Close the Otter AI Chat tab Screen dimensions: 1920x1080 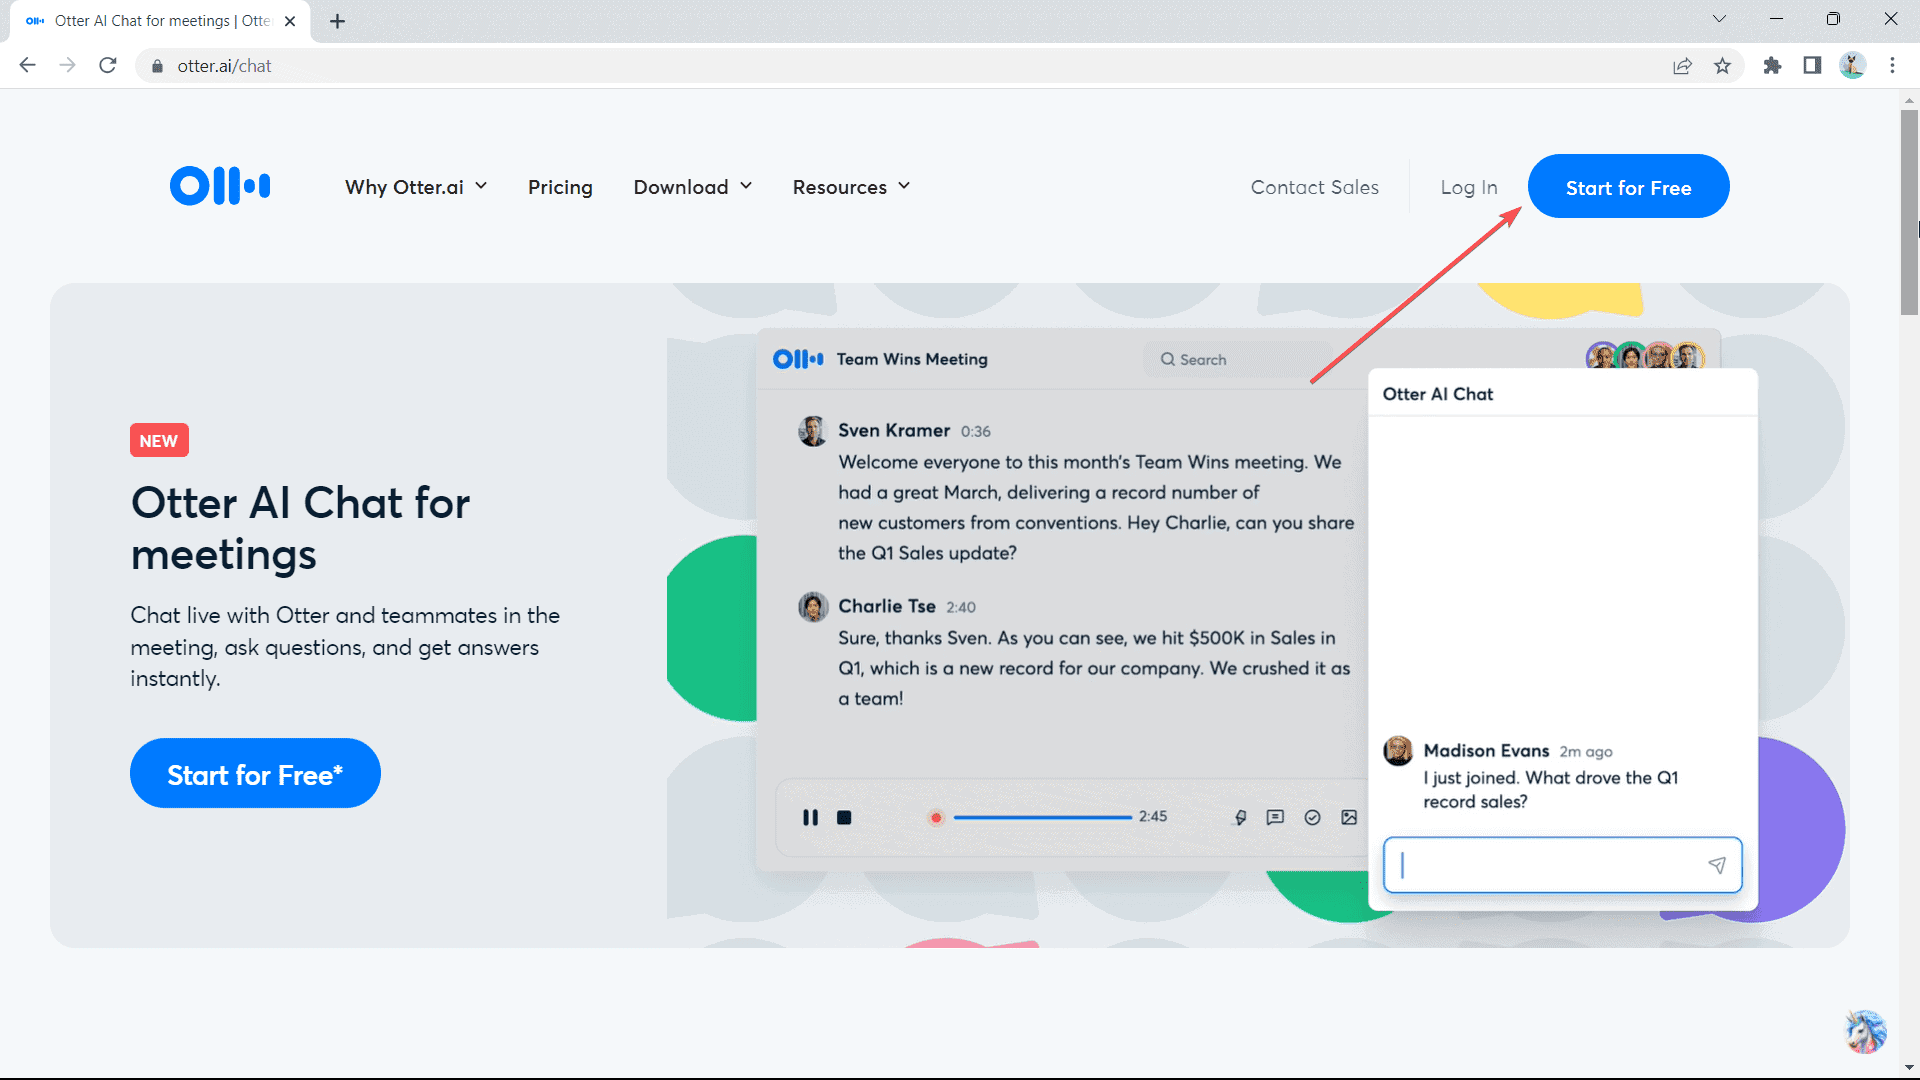290,21
